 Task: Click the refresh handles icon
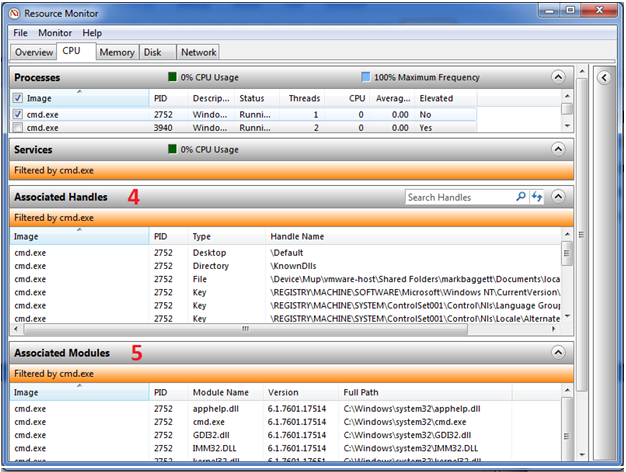tap(536, 198)
